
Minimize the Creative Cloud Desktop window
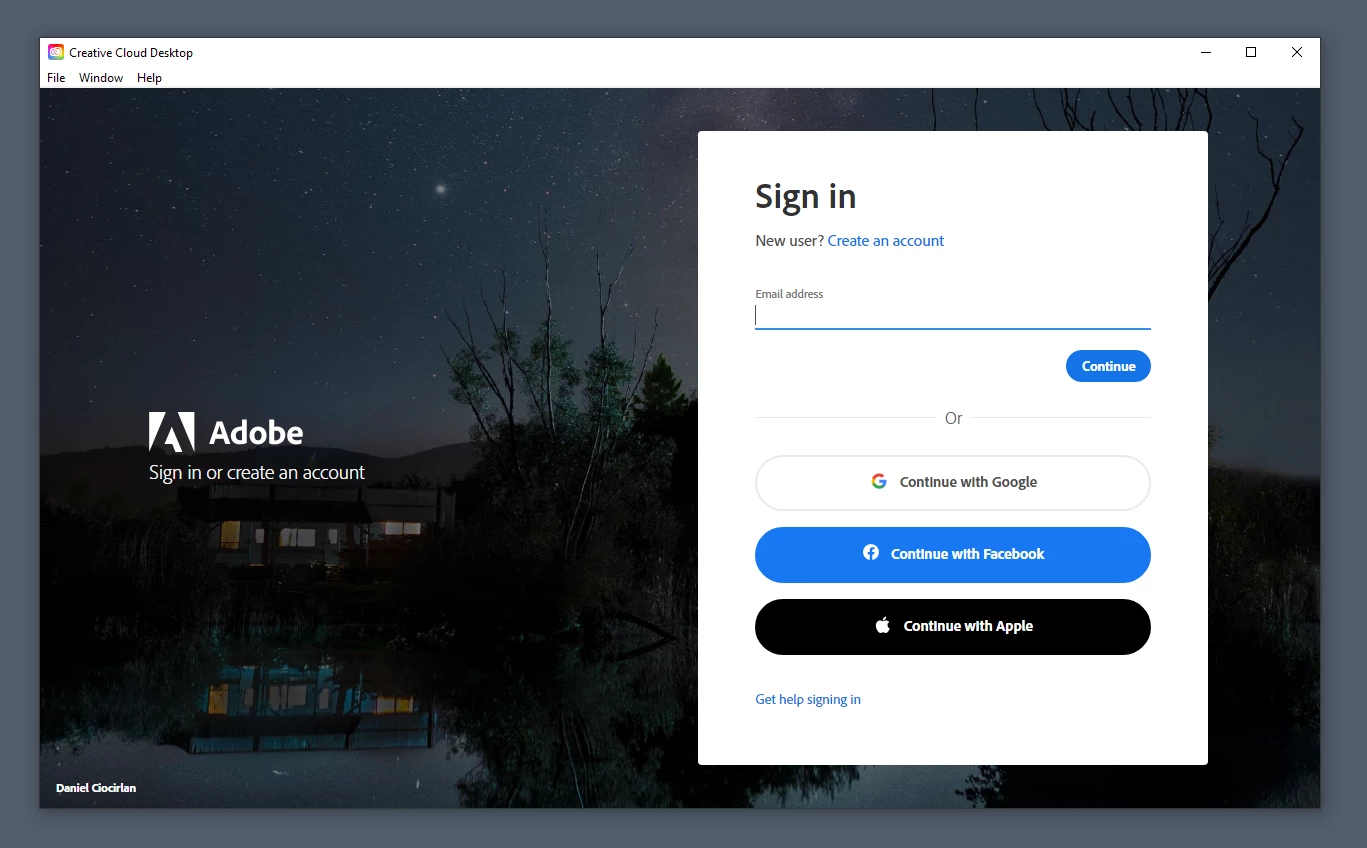click(1205, 52)
